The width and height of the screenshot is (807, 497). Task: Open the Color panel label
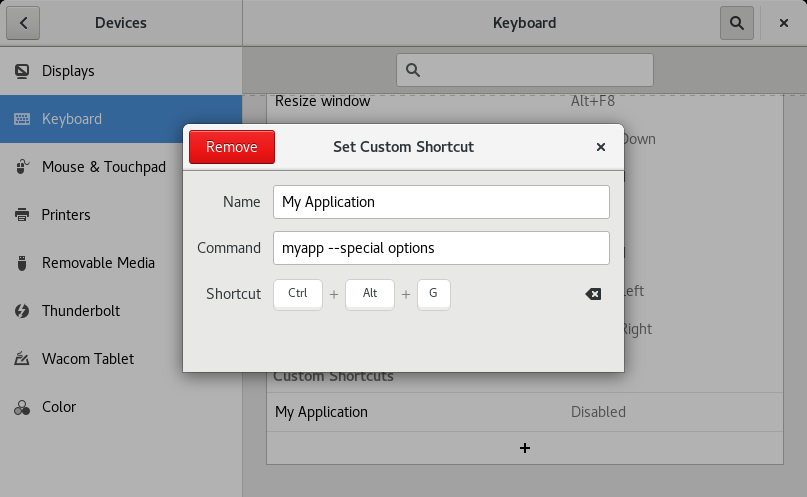tap(59, 407)
